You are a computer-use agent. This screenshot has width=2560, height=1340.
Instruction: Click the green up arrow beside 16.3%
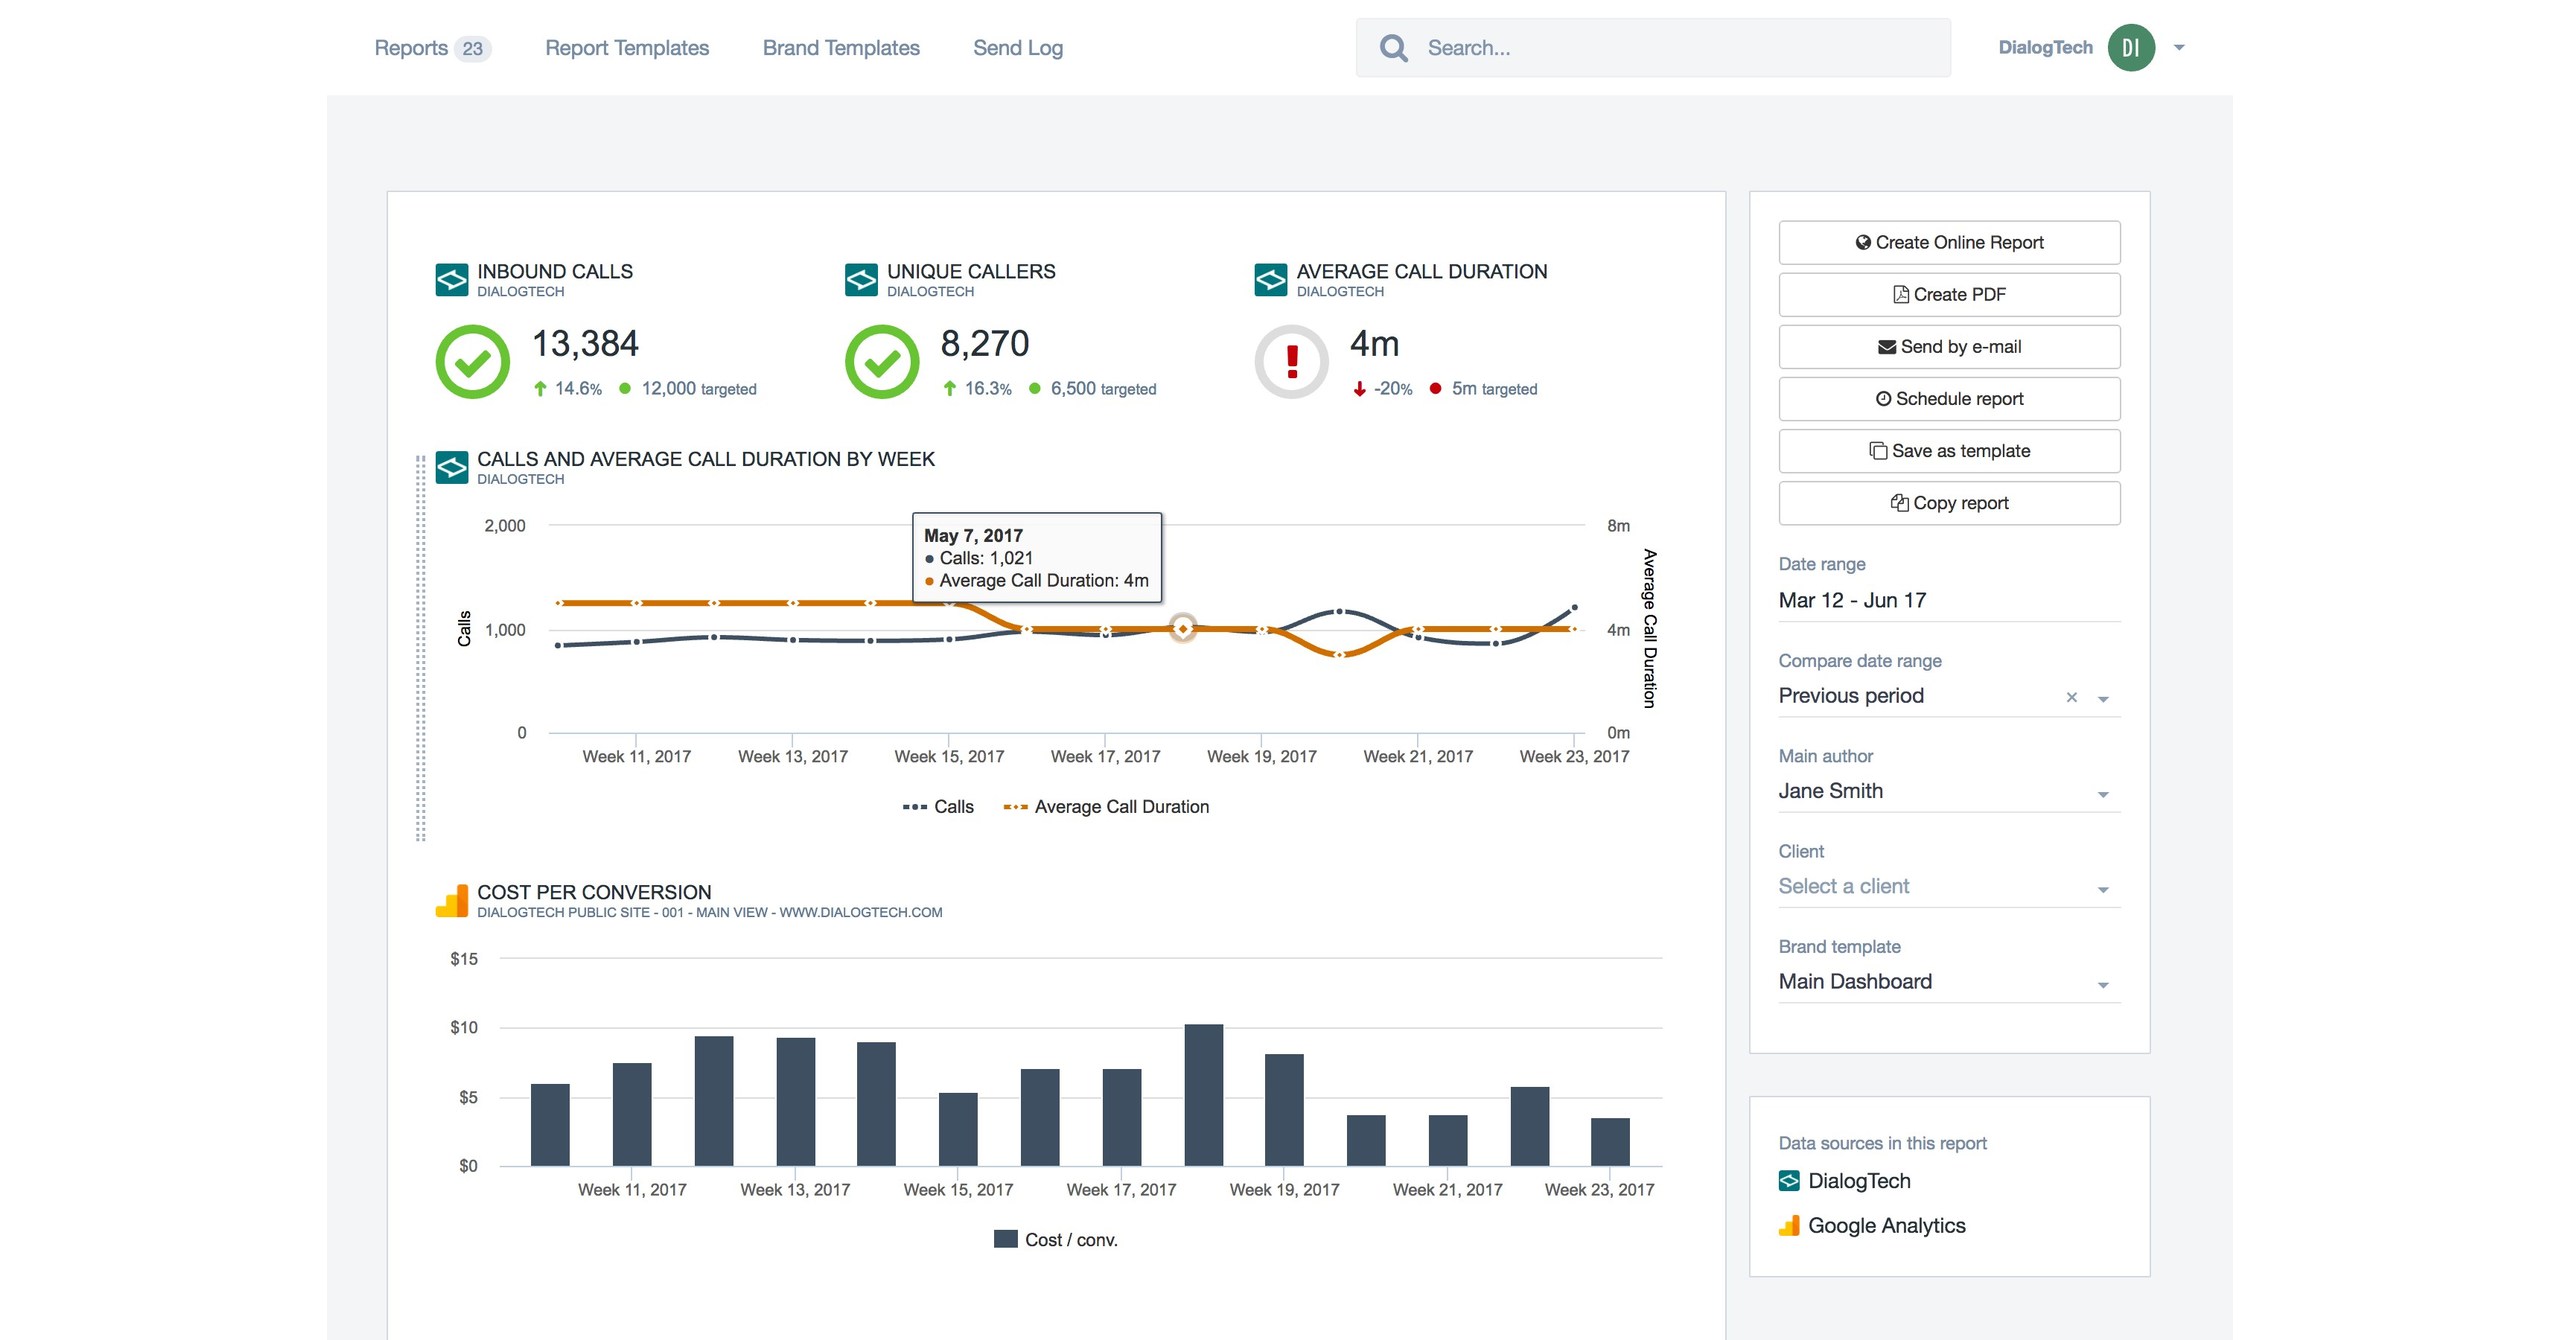[949, 388]
